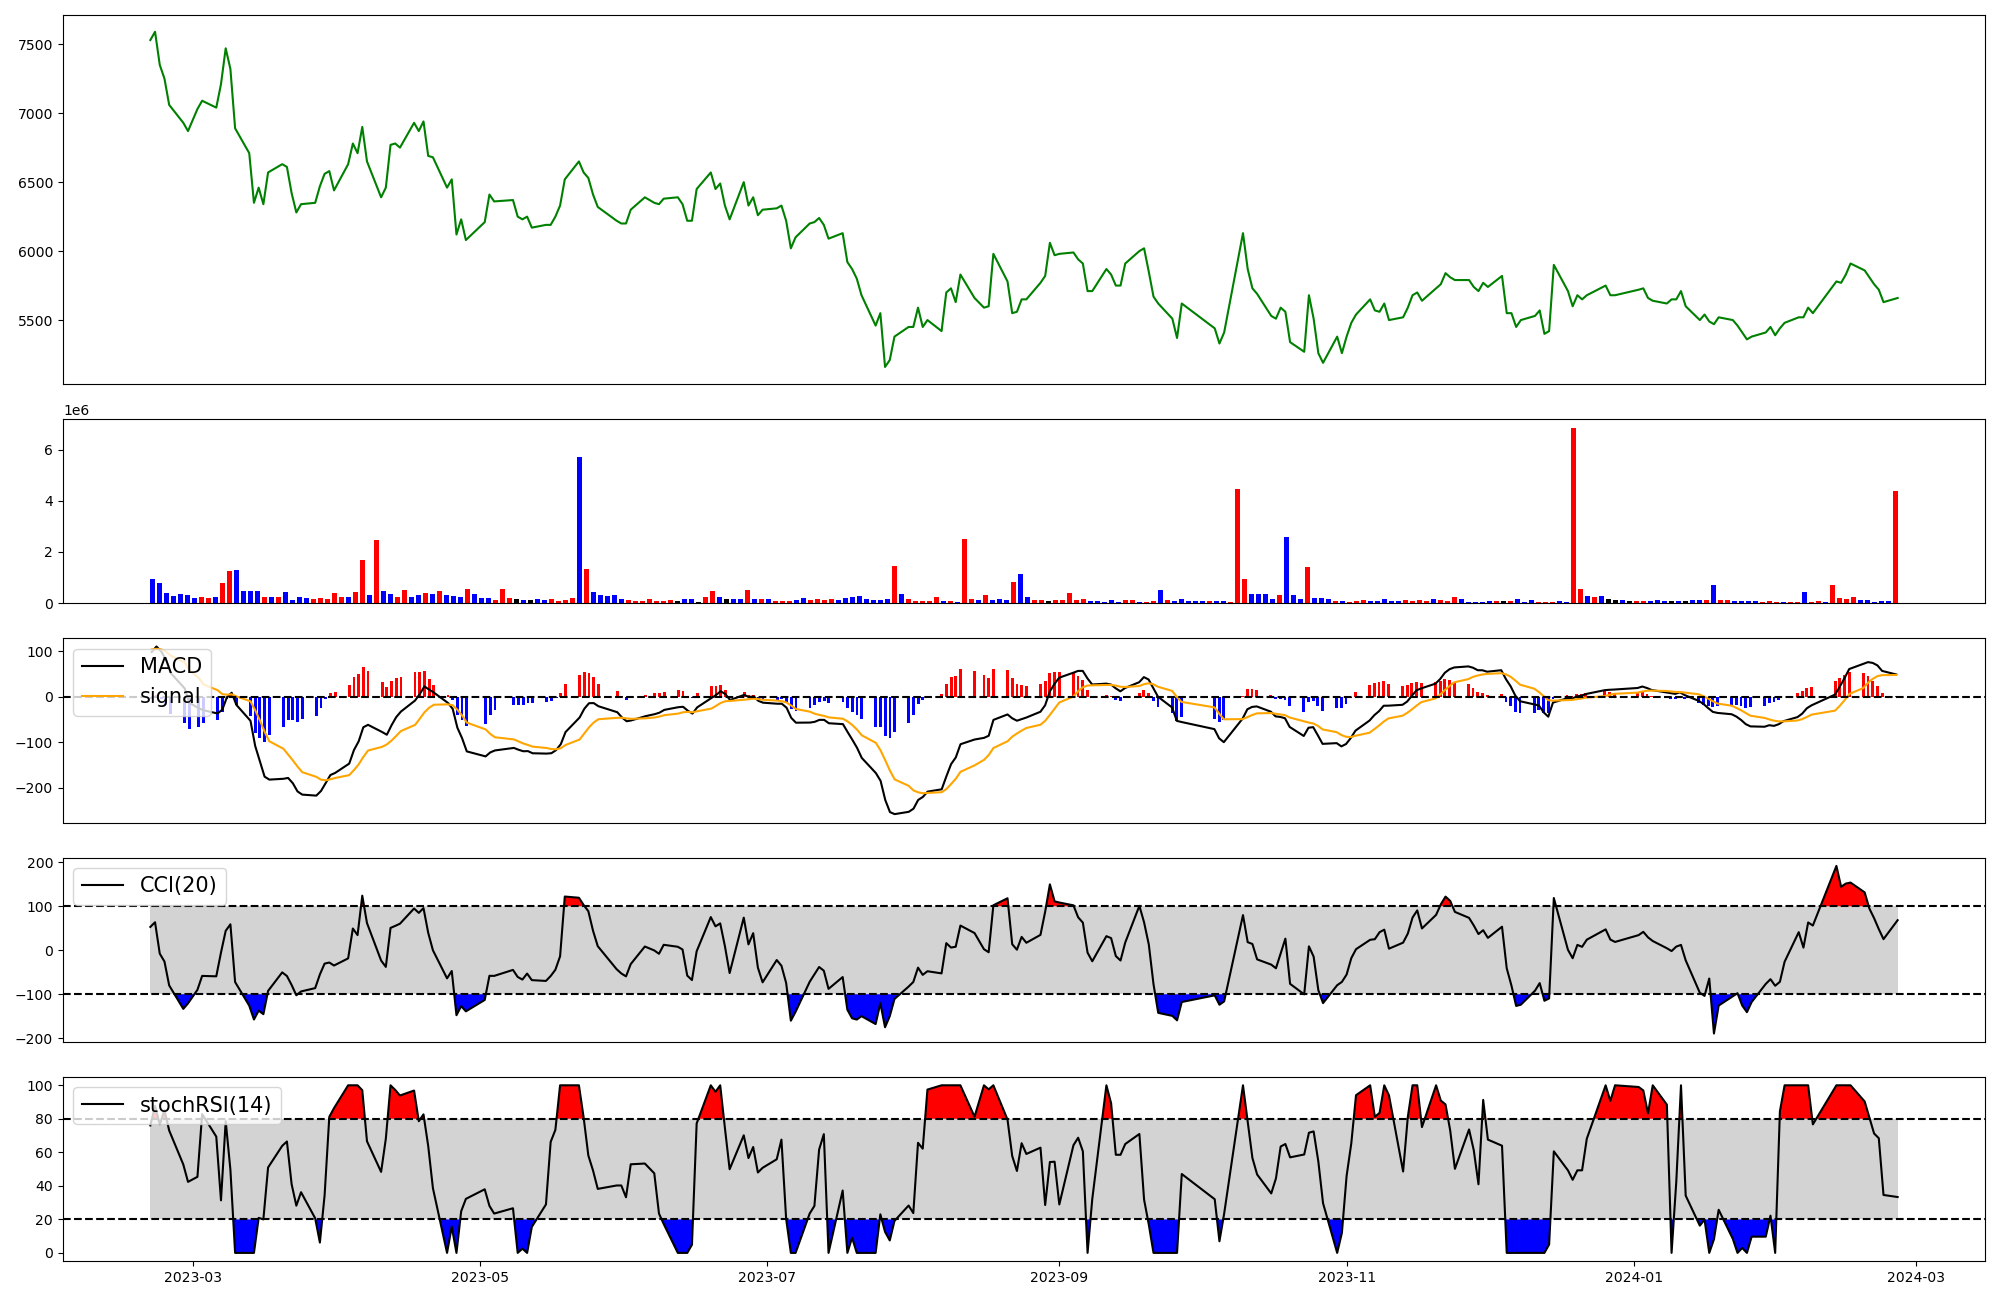Click the 7500 price axis label
Image resolution: width=2000 pixels, height=1300 pixels.
35,45
